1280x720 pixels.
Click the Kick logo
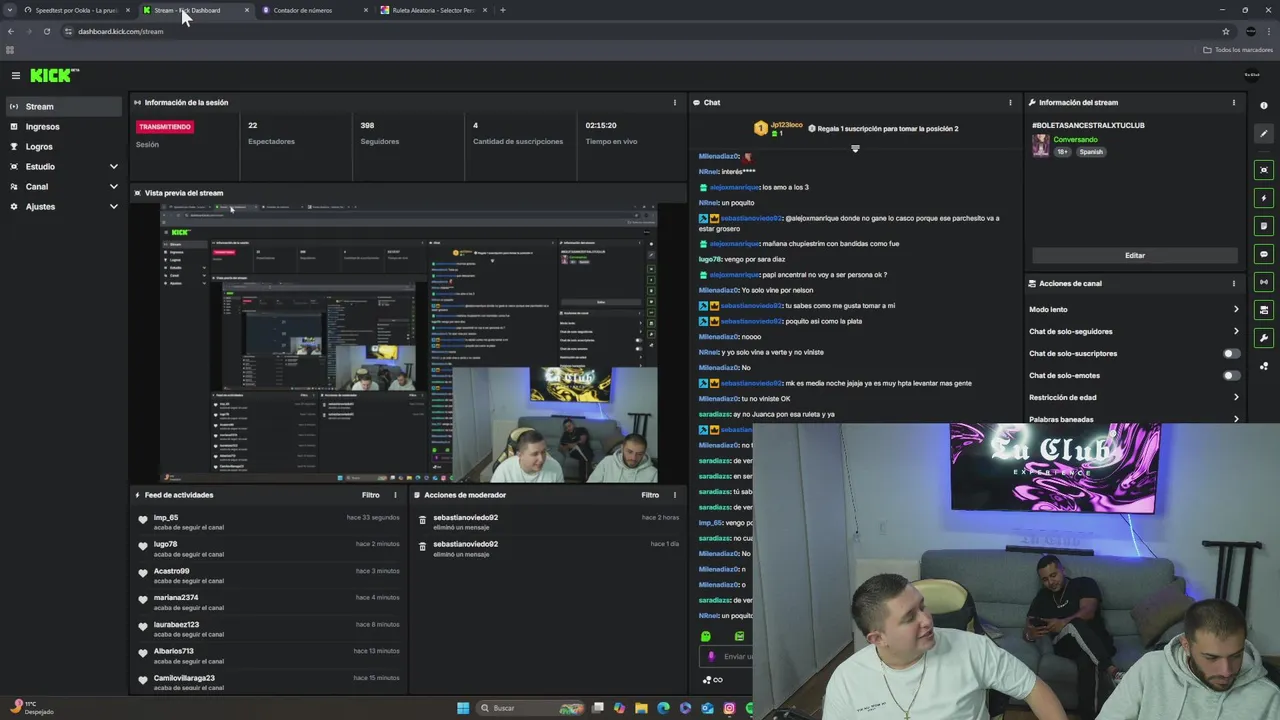54,75
